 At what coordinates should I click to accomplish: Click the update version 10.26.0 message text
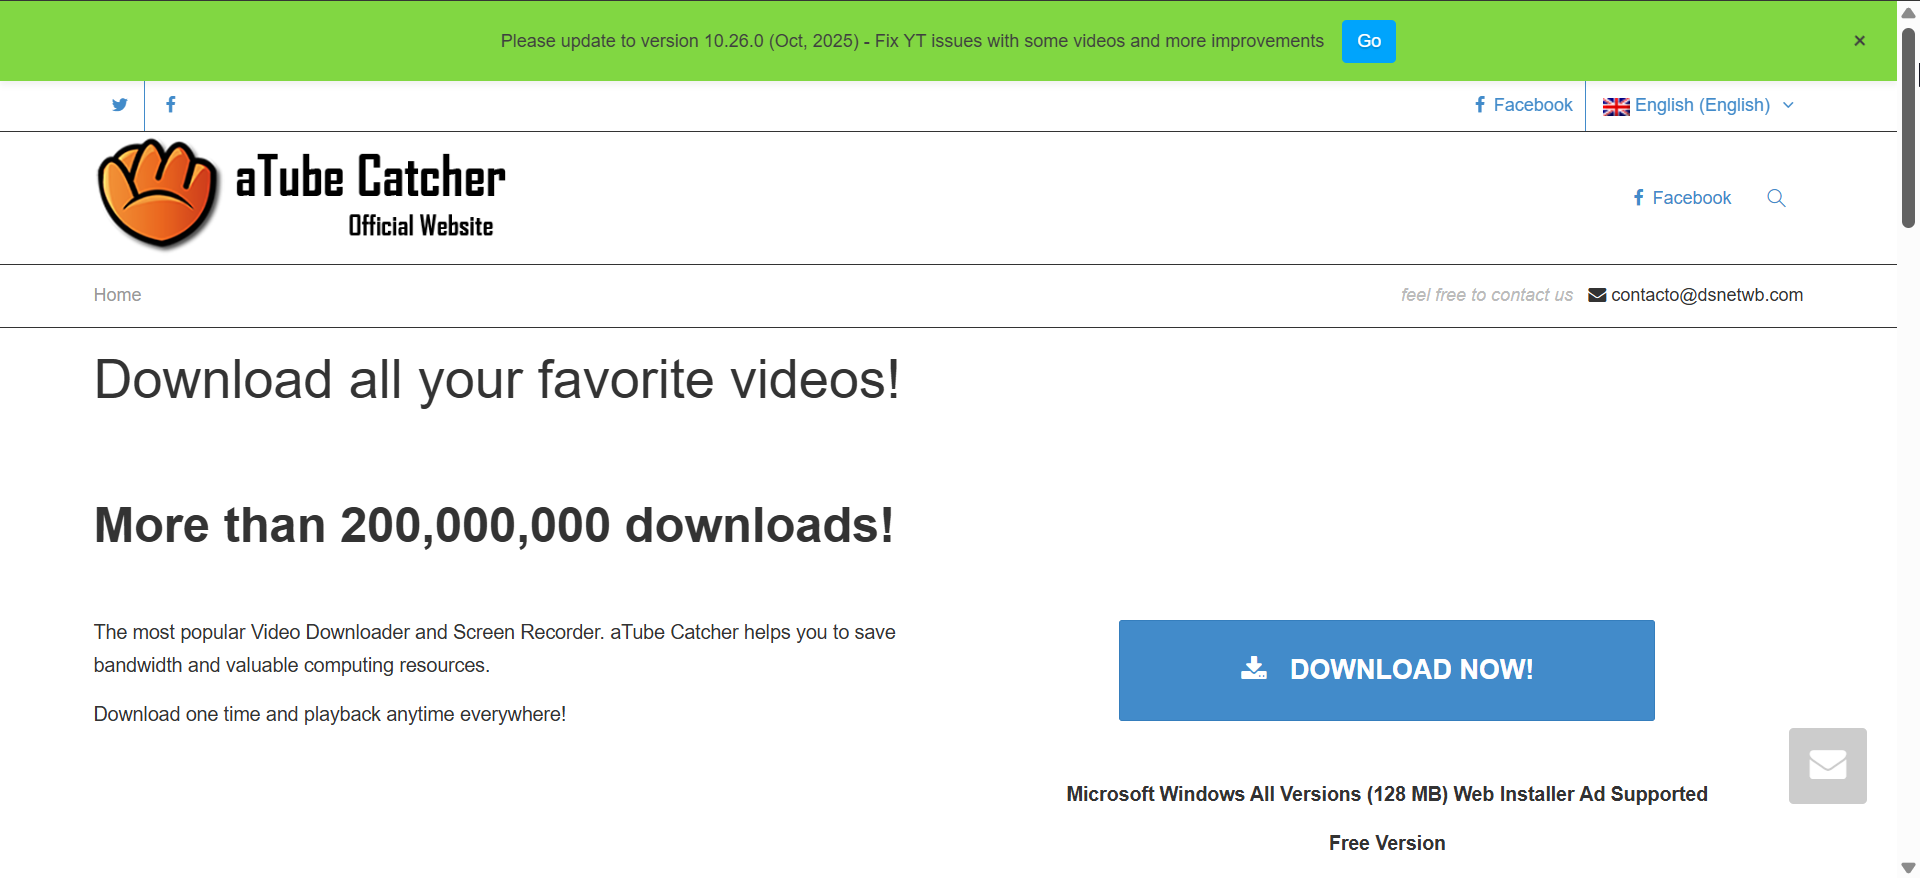(x=912, y=41)
